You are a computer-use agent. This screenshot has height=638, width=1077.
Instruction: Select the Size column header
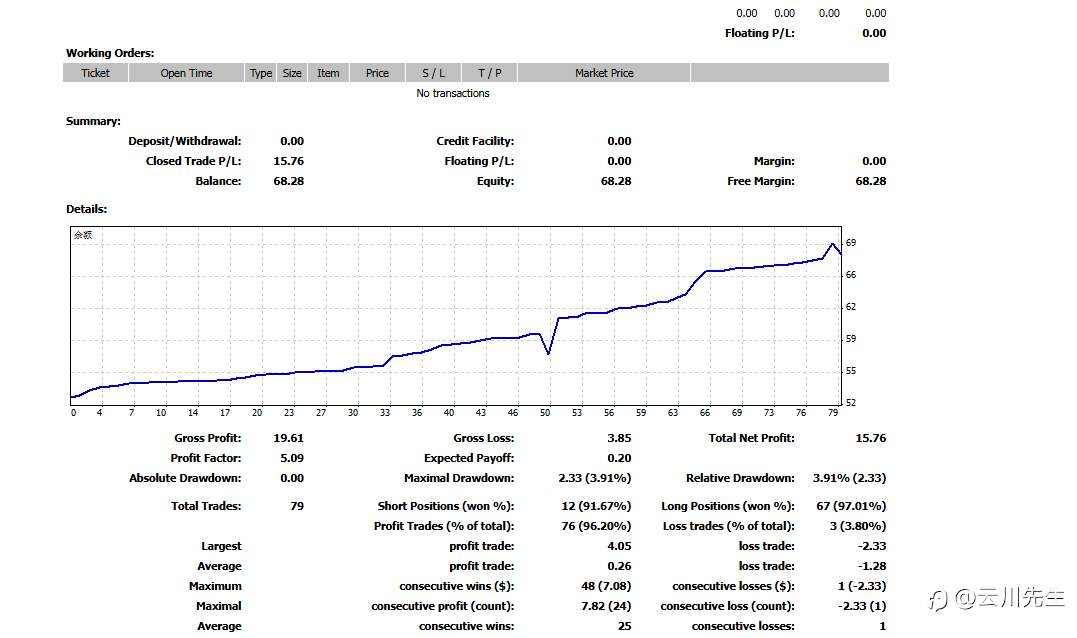click(292, 73)
